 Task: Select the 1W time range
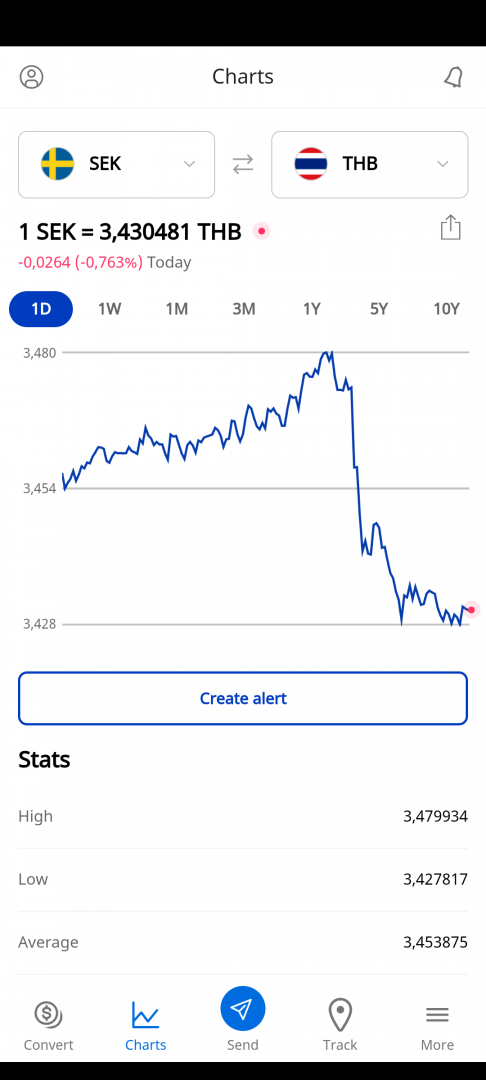[109, 309]
